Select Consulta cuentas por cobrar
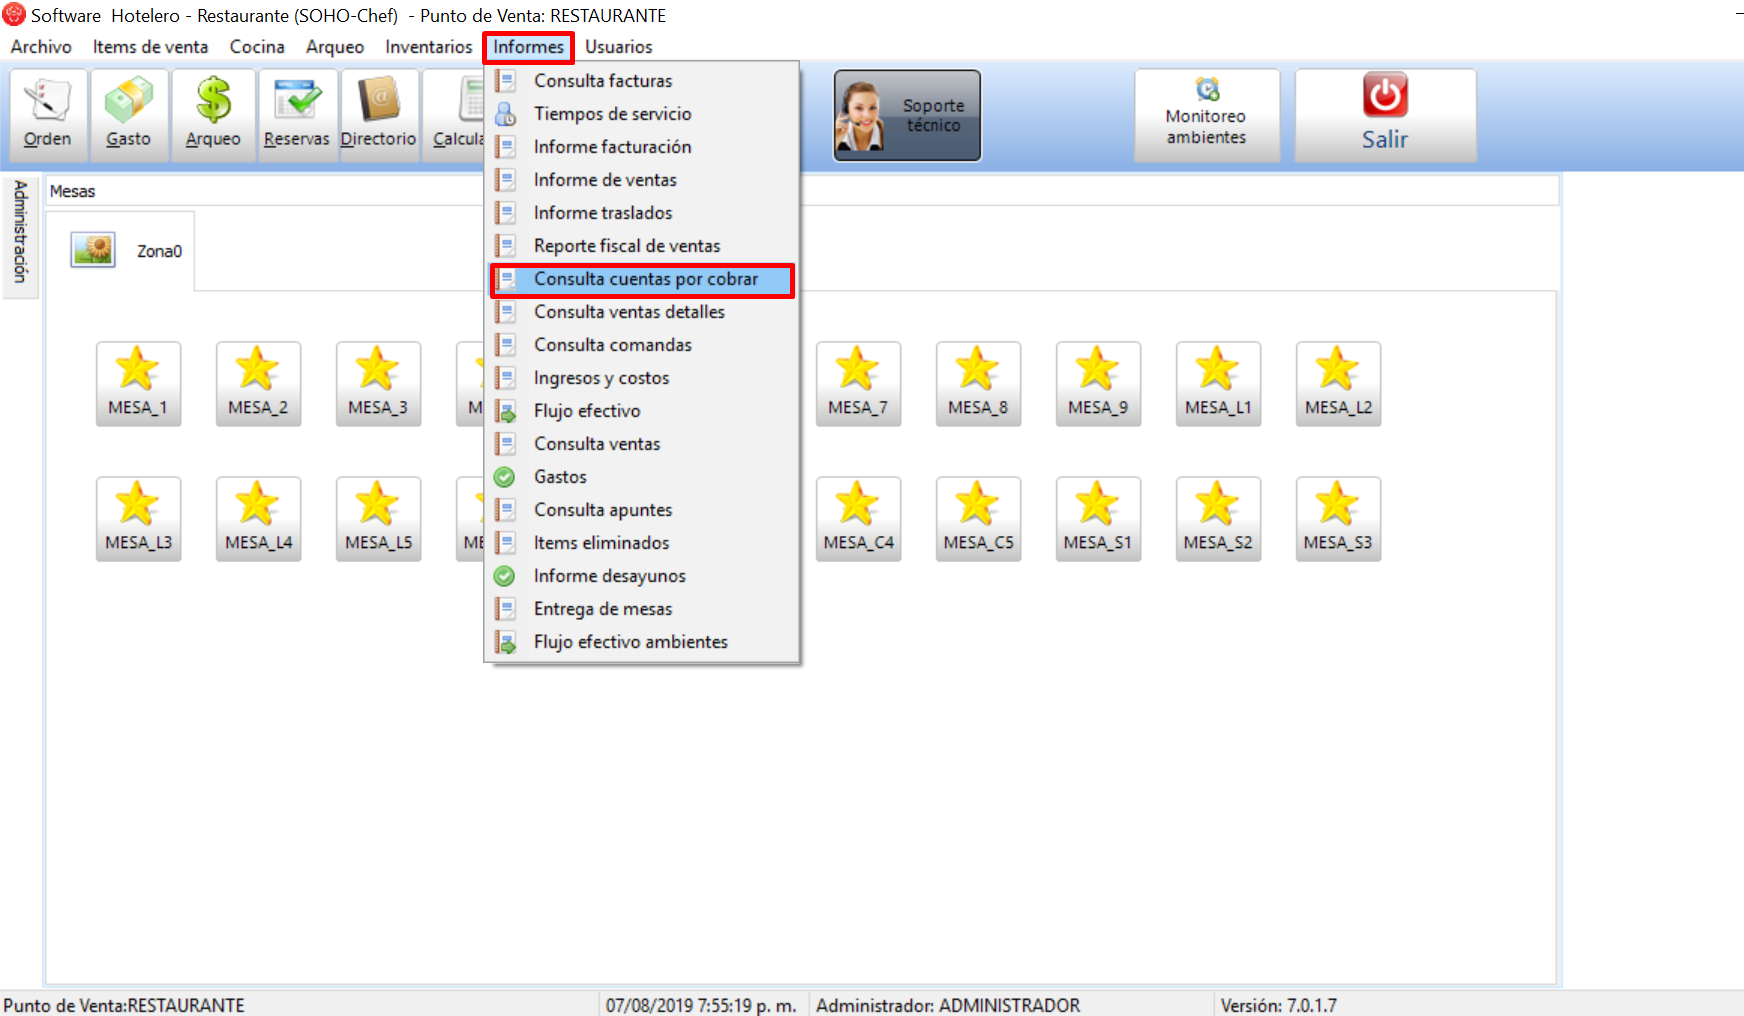 [x=645, y=279]
